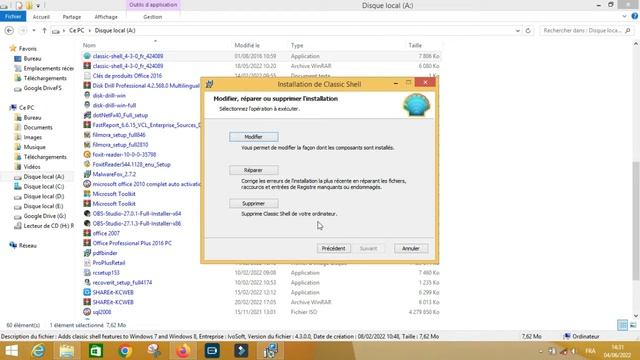Open the Fichier ribbon tab
This screenshot has height=360, width=640.
[13, 16]
